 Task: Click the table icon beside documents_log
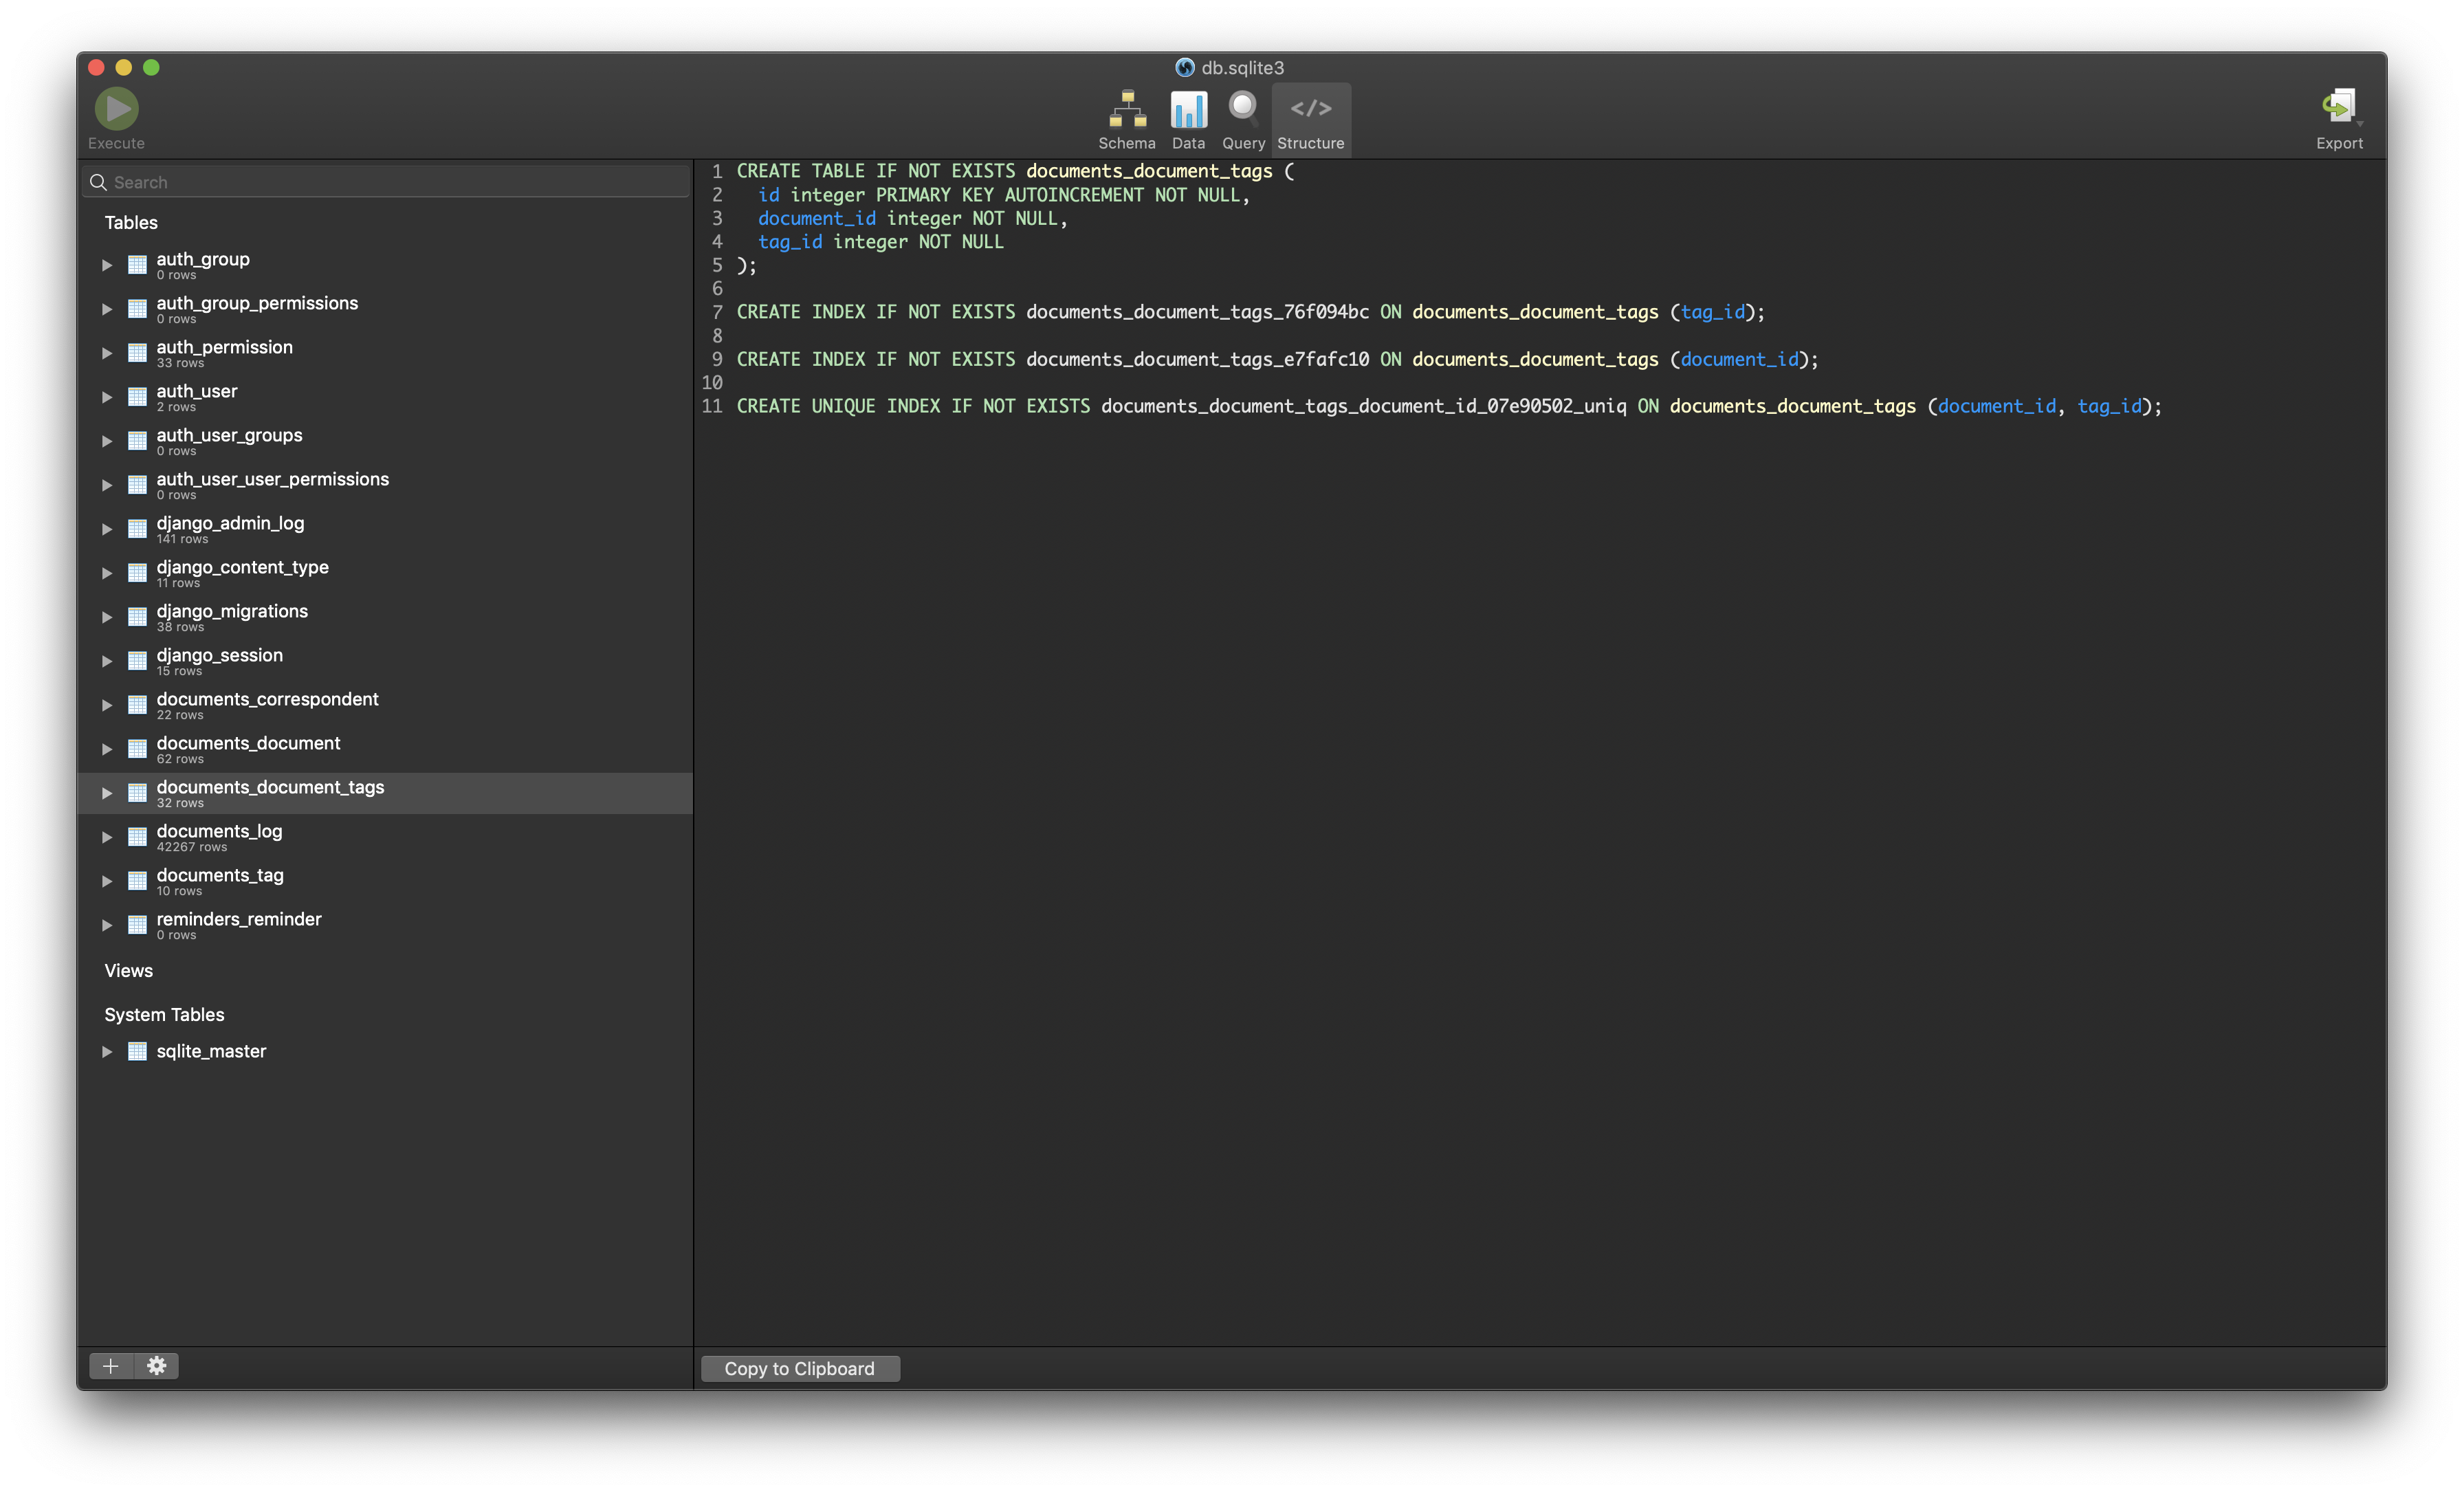137,837
